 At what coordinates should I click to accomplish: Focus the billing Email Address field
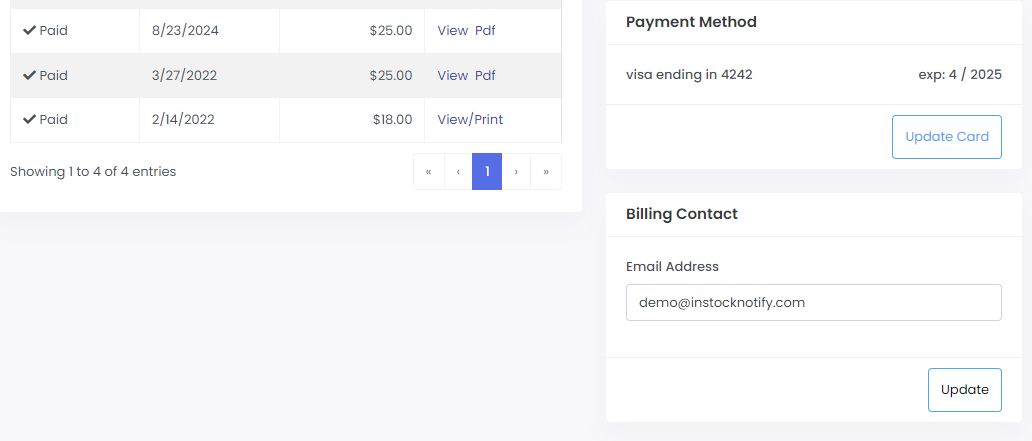point(813,302)
